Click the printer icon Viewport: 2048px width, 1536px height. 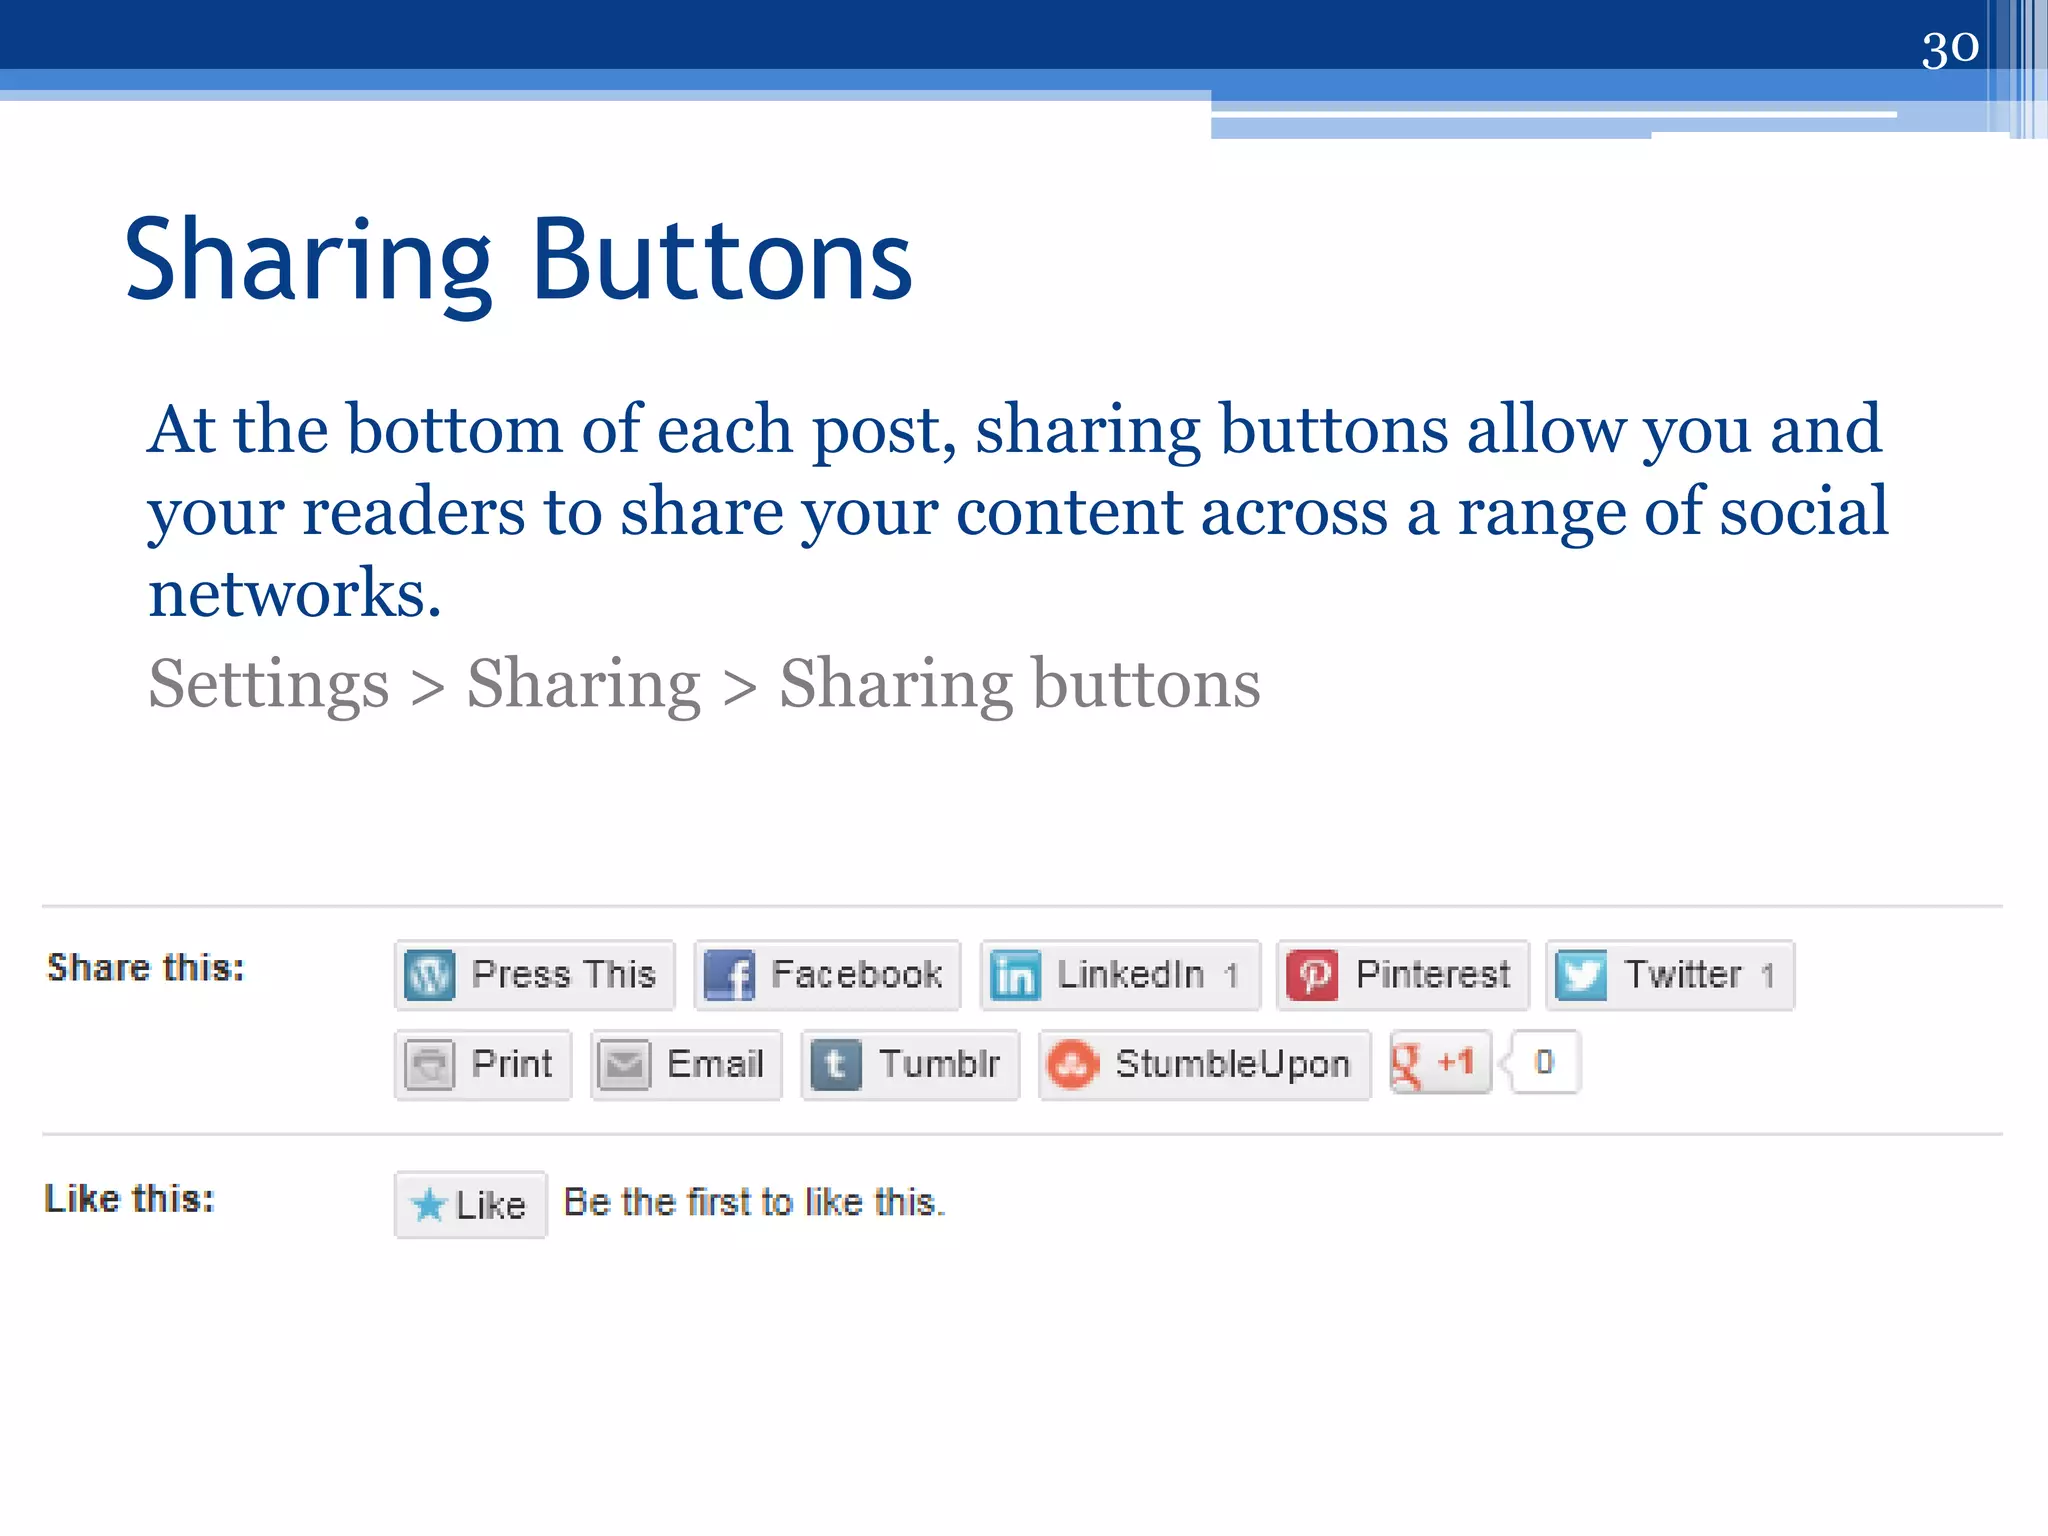pos(430,1065)
